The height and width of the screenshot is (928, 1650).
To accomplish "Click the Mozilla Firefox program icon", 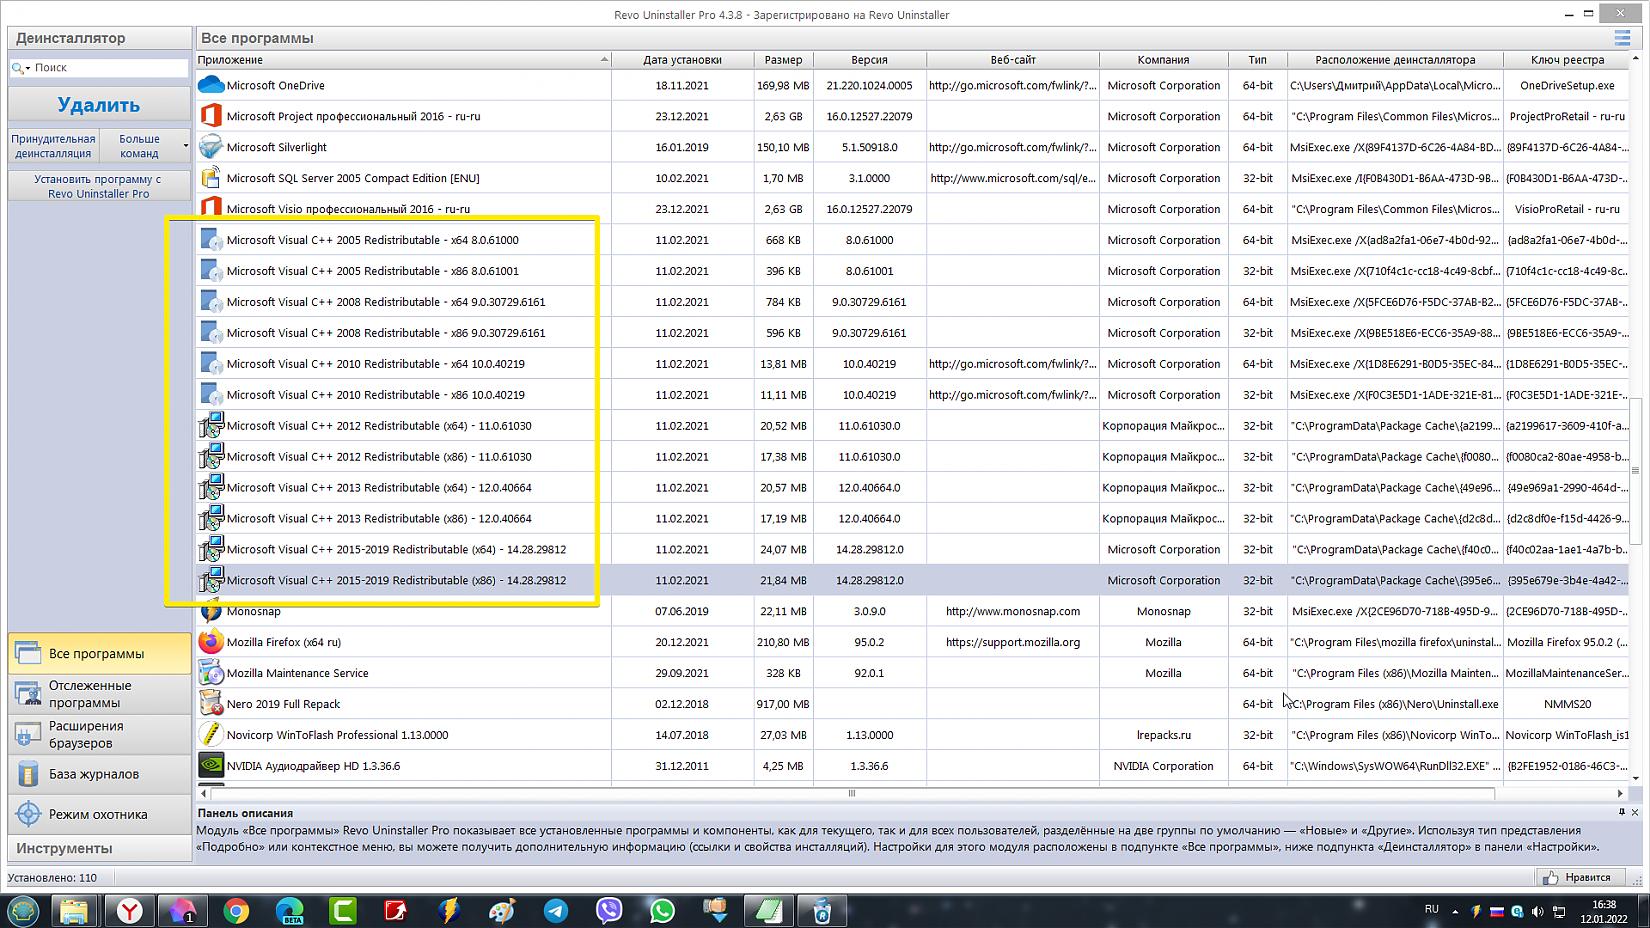I will point(210,642).
